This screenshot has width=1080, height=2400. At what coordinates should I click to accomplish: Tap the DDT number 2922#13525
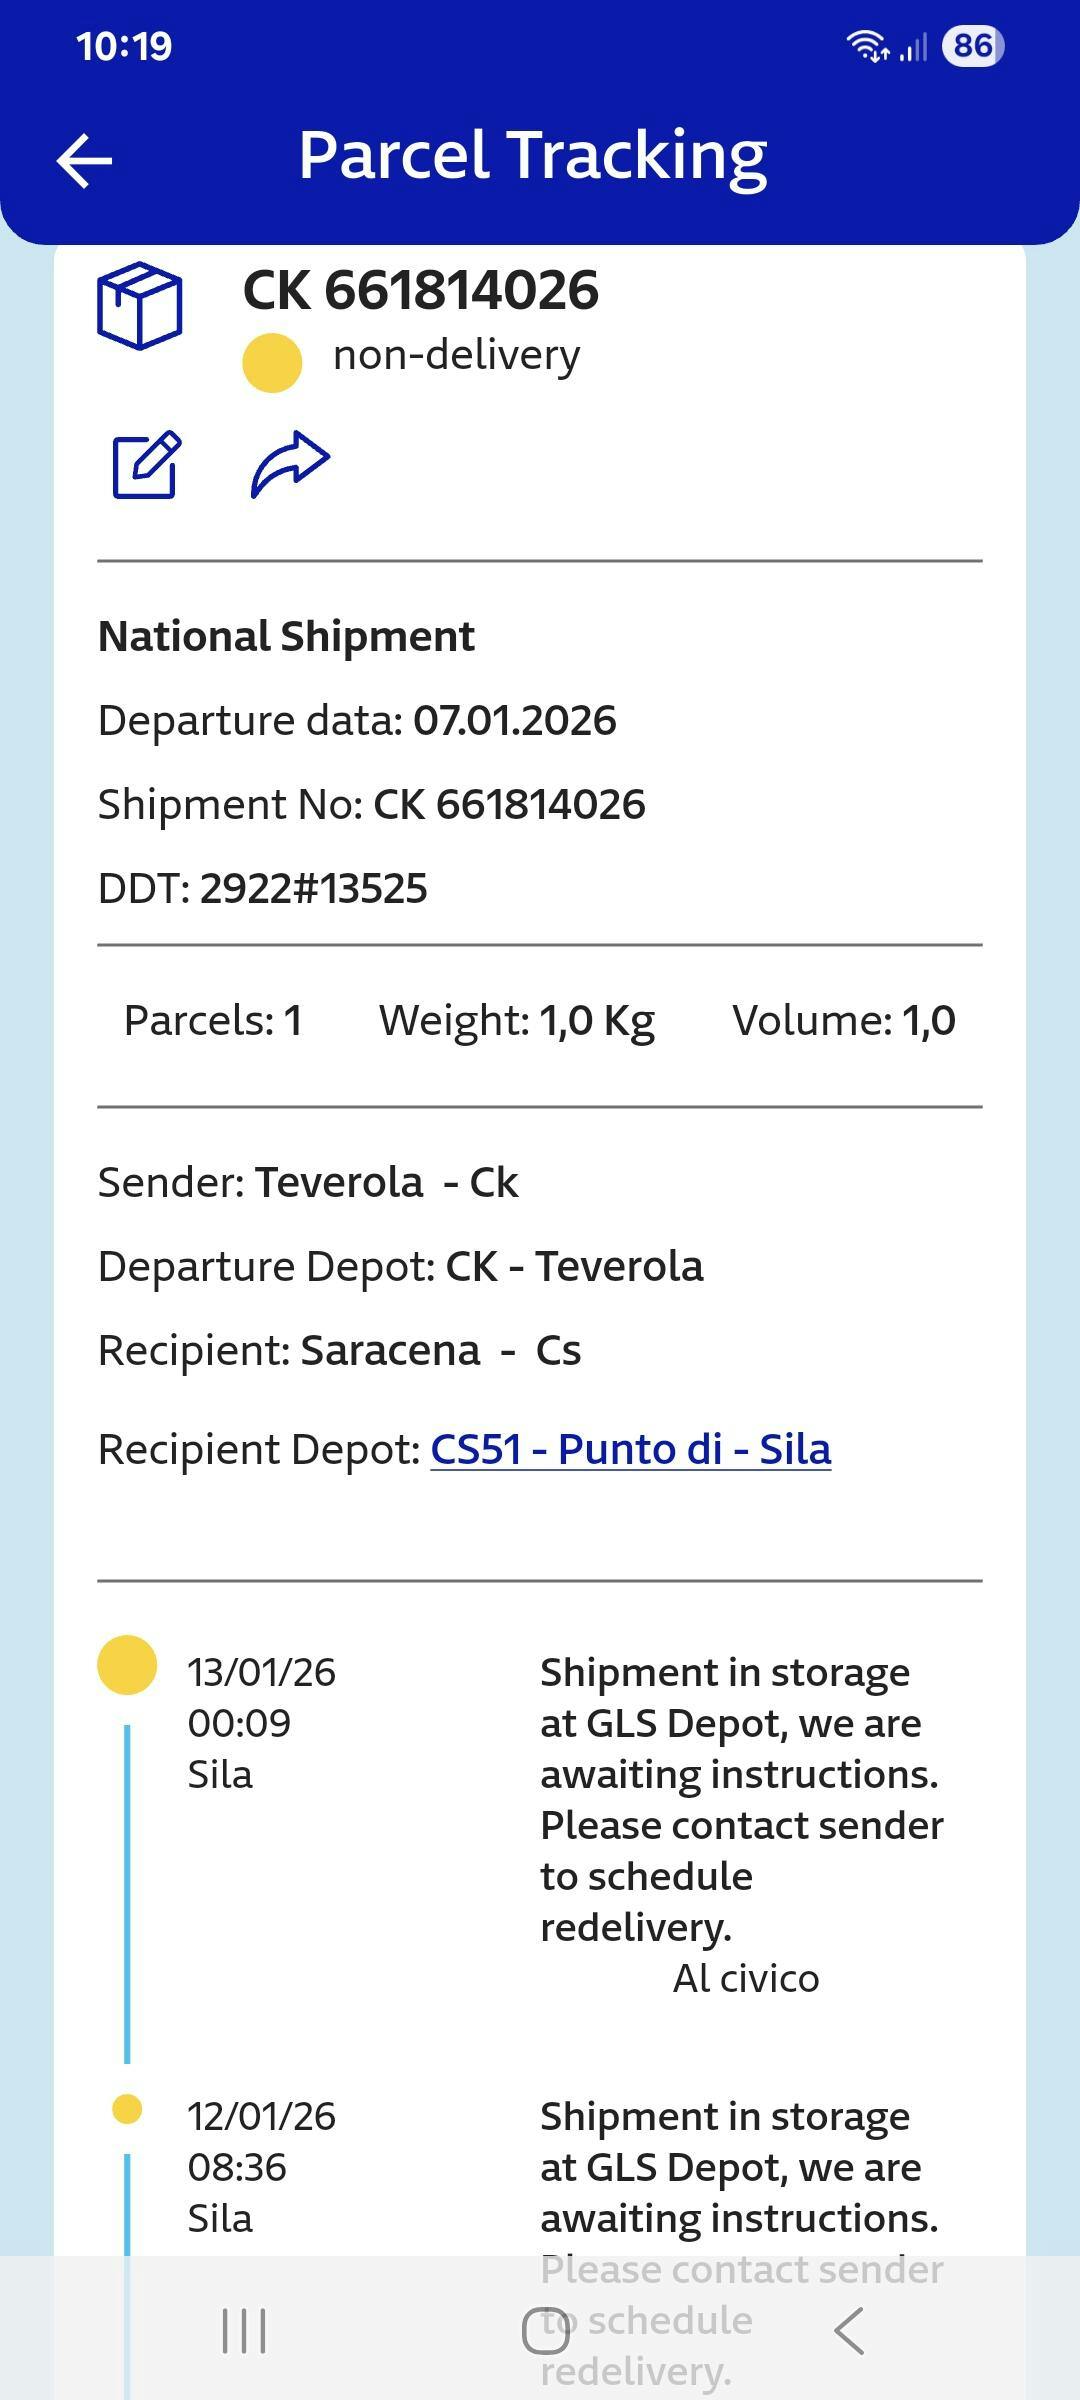pos(313,888)
